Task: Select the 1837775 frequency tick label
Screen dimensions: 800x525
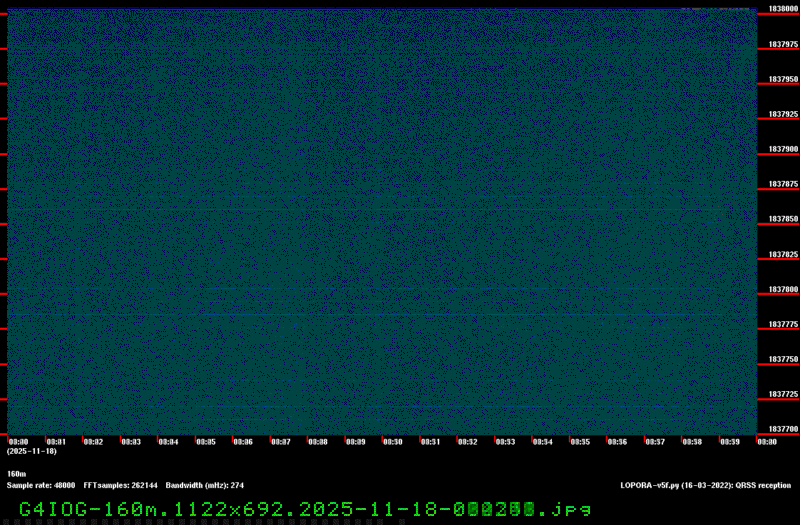Action: 782,324
